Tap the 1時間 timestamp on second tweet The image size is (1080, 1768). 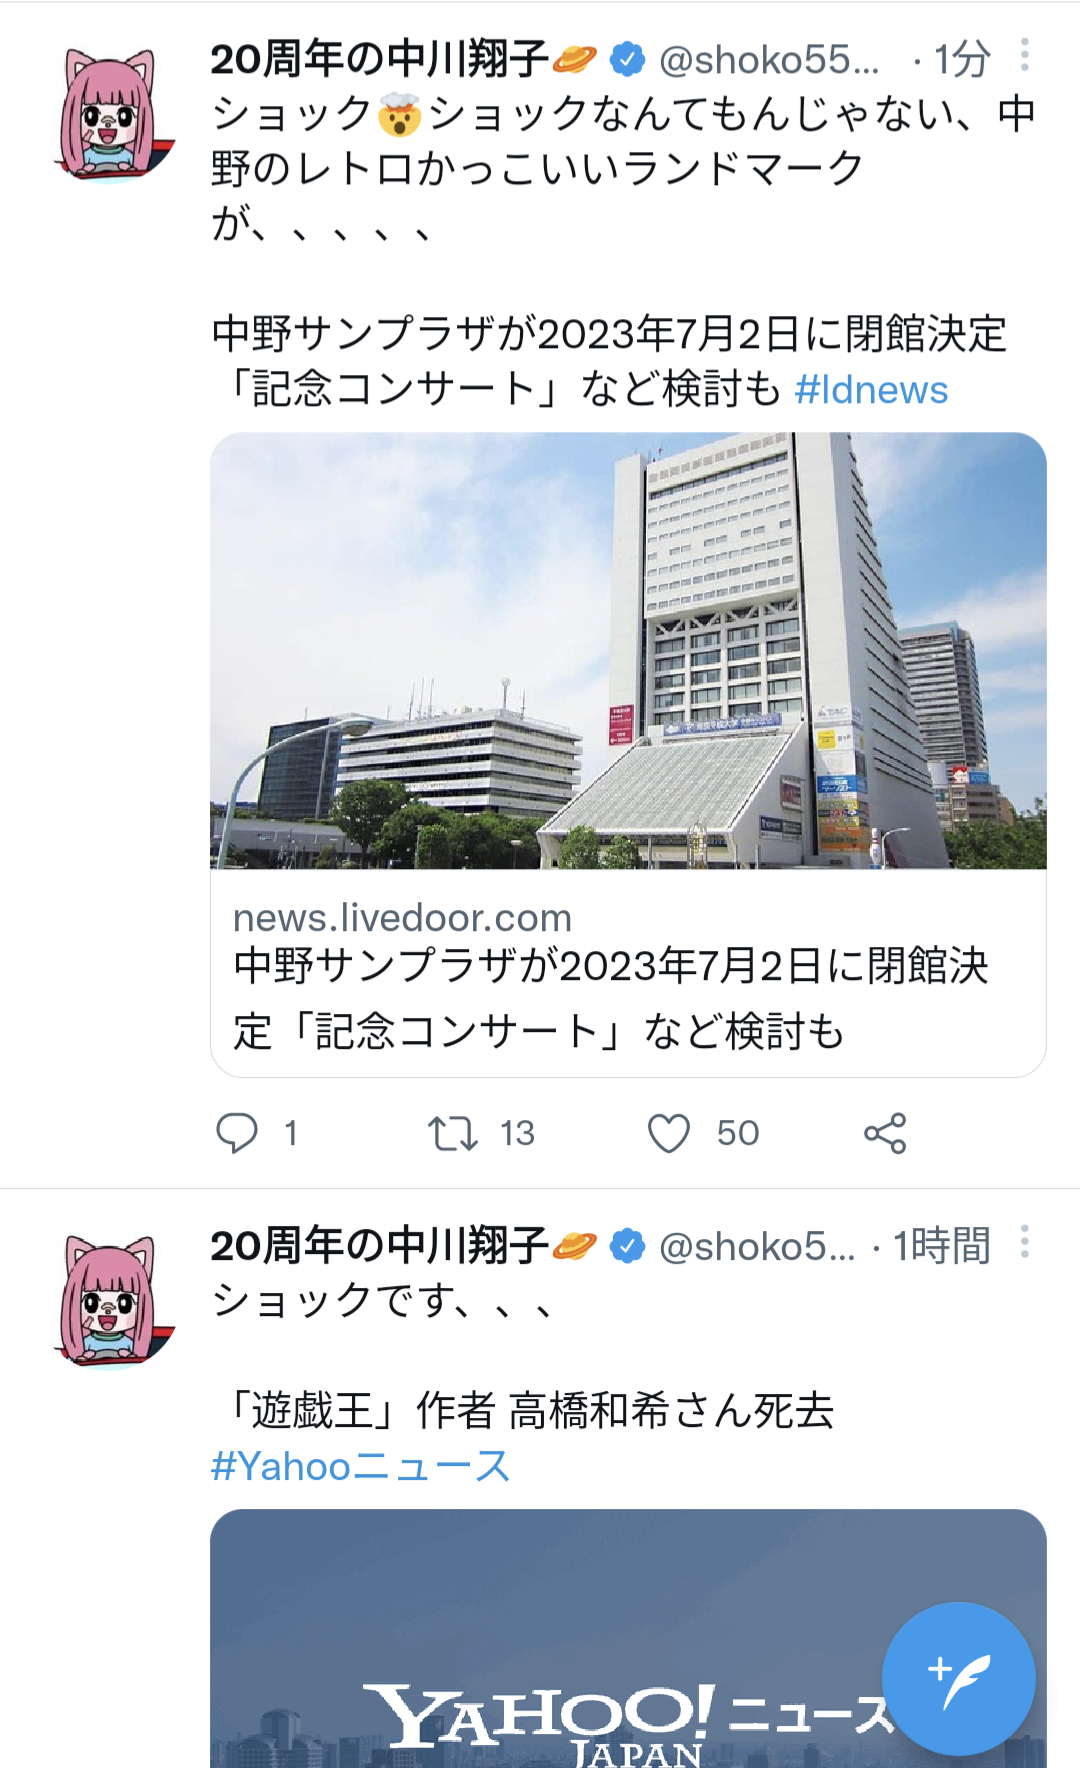(942, 1246)
